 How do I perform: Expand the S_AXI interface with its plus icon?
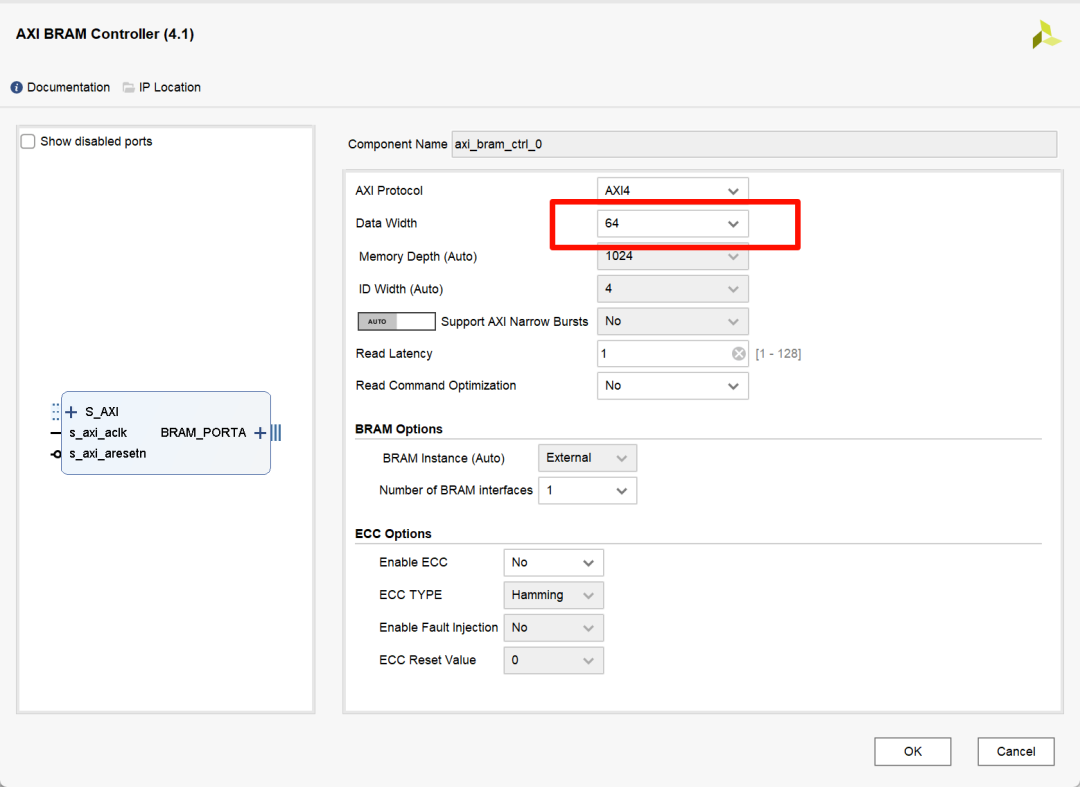coord(70,411)
